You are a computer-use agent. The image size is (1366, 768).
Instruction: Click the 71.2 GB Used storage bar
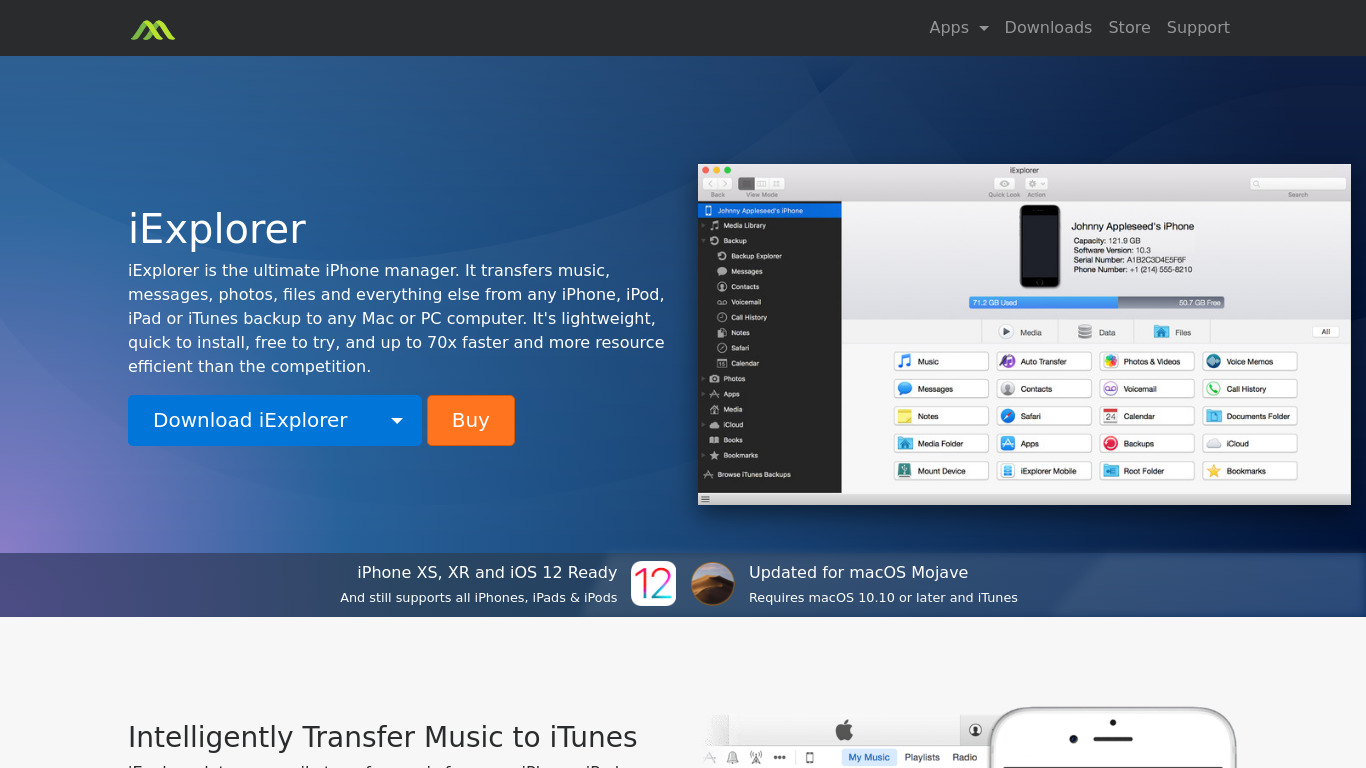point(1043,302)
